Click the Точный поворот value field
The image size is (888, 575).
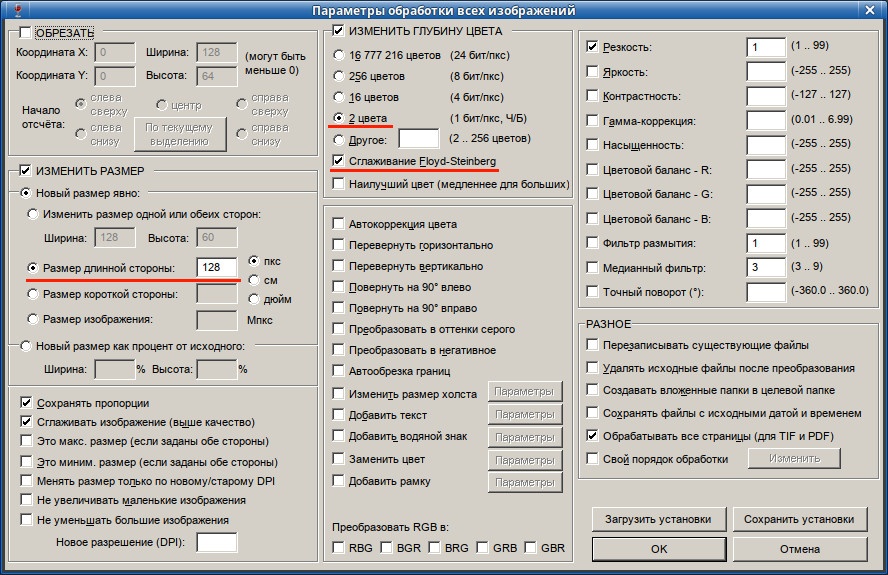pos(766,292)
